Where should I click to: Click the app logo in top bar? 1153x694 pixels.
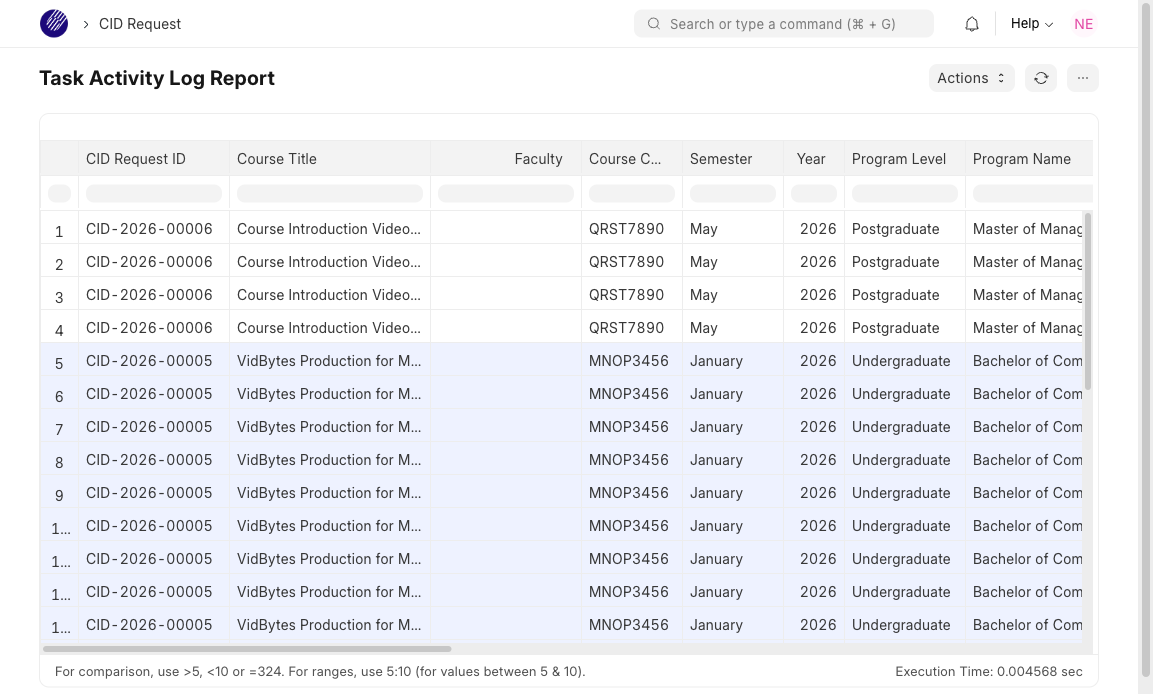[x=53, y=23]
